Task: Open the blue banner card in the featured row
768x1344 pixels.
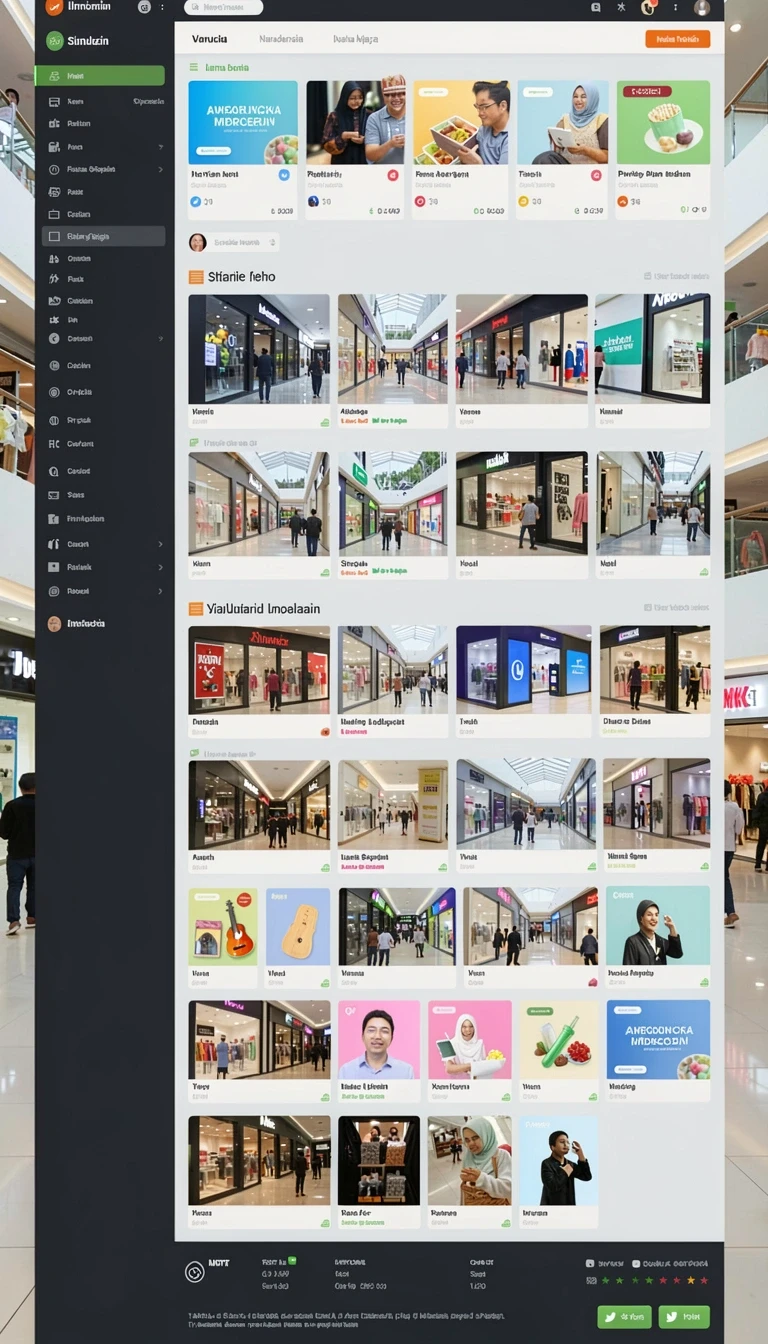Action: click(x=243, y=150)
